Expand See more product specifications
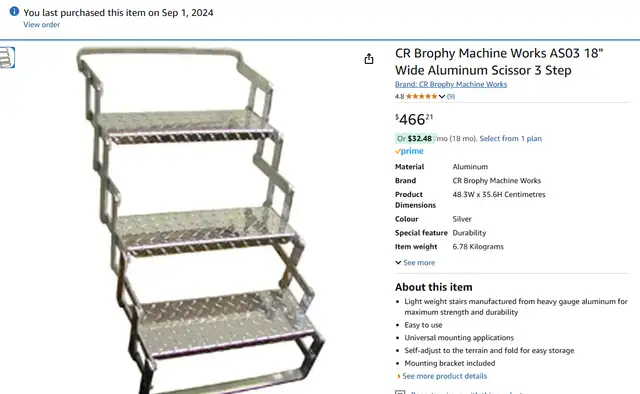 (415, 263)
